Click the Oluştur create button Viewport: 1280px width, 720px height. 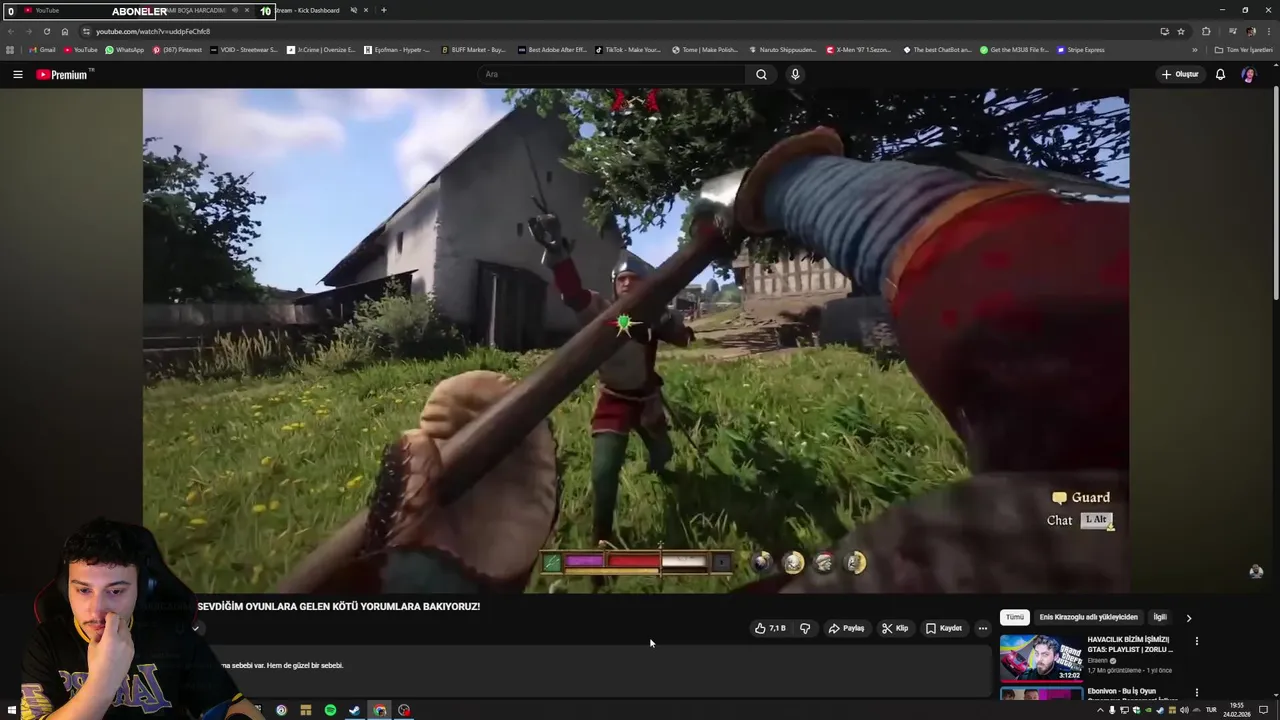pos(1180,74)
